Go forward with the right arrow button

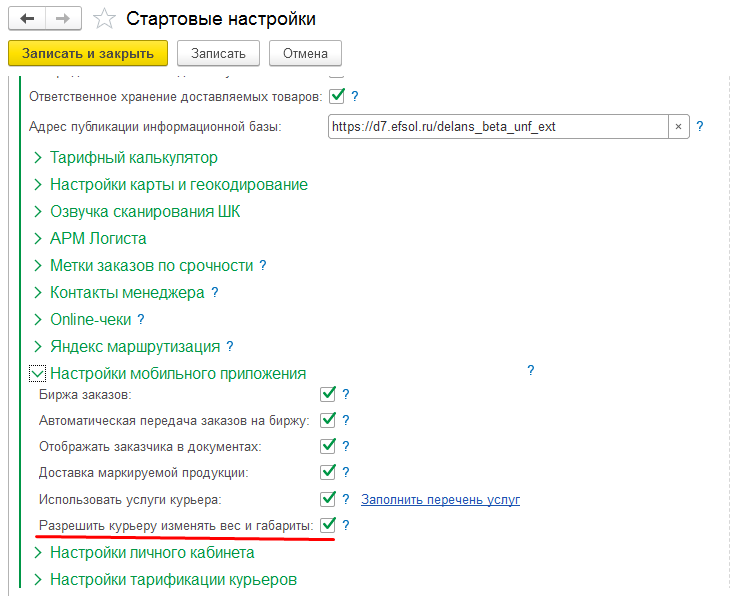click(x=63, y=19)
